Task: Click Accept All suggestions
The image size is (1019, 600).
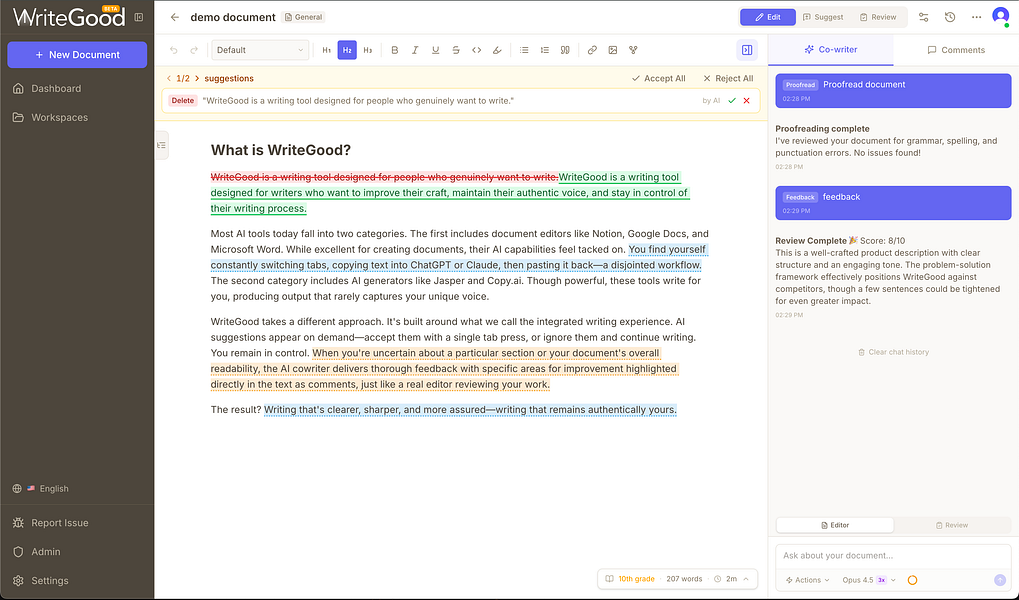Action: tap(658, 78)
